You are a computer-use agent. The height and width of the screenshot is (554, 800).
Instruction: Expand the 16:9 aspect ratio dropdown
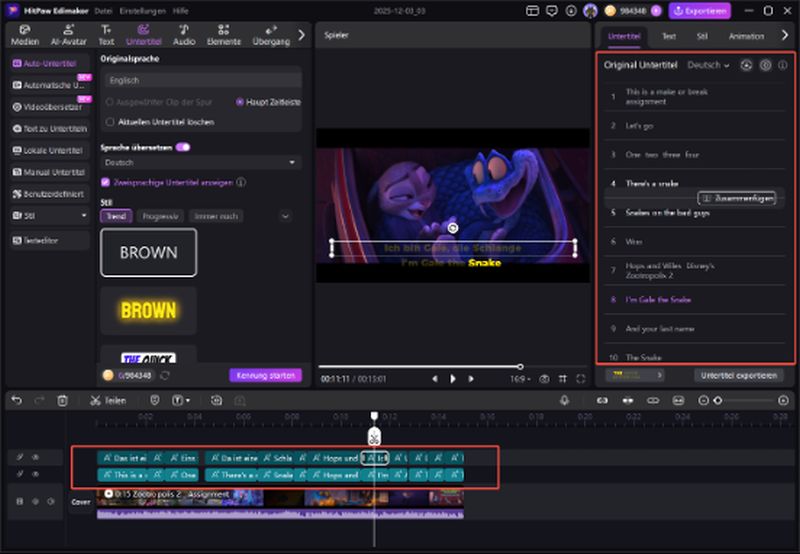tap(517, 379)
